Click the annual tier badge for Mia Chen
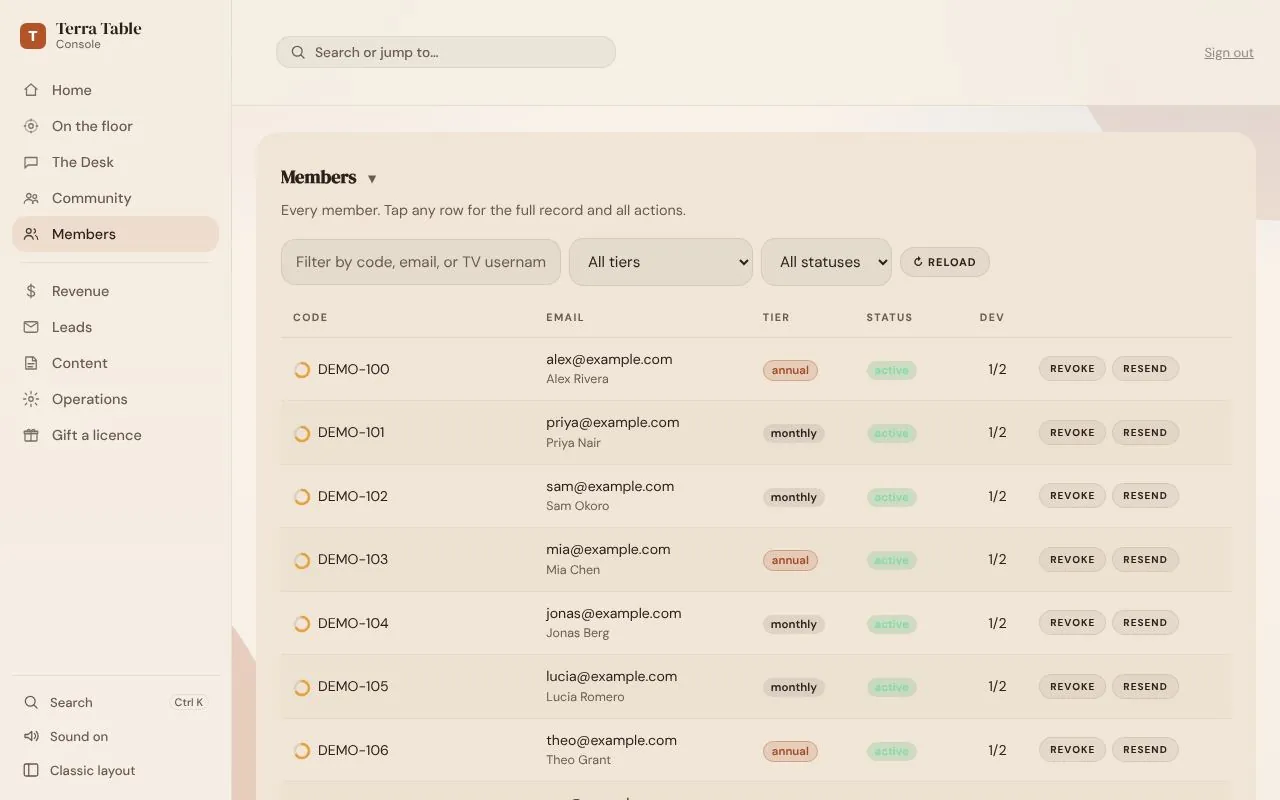 (x=790, y=561)
